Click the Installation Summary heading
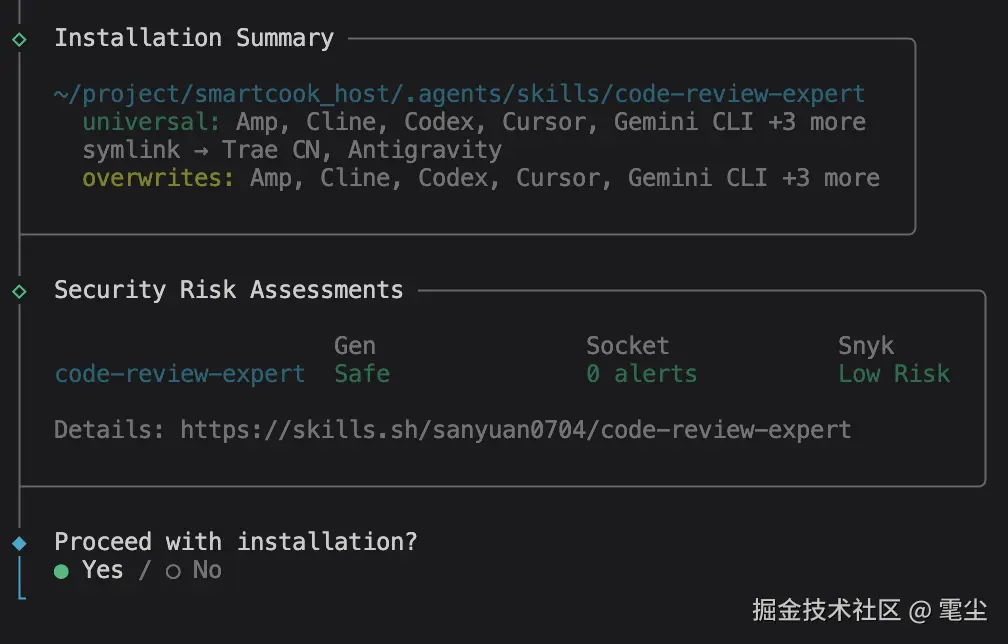 (193, 38)
